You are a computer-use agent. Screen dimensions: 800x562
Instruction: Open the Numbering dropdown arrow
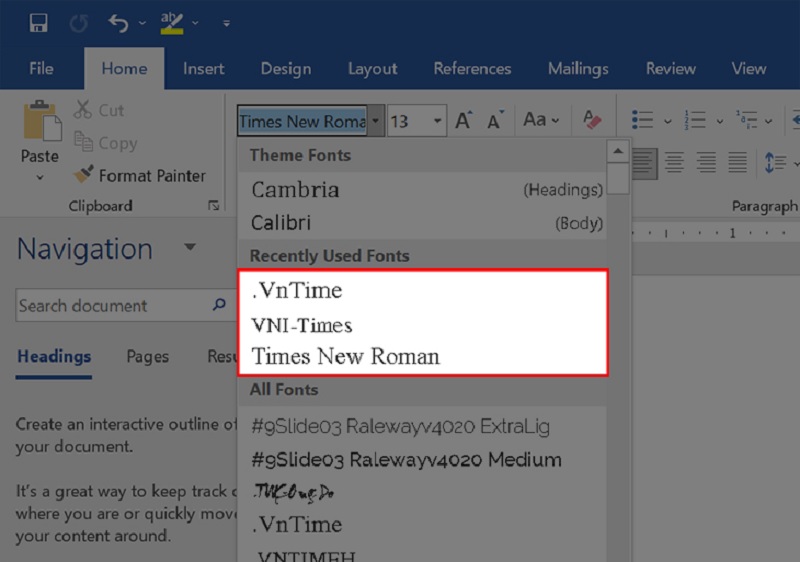pyautogui.click(x=719, y=121)
